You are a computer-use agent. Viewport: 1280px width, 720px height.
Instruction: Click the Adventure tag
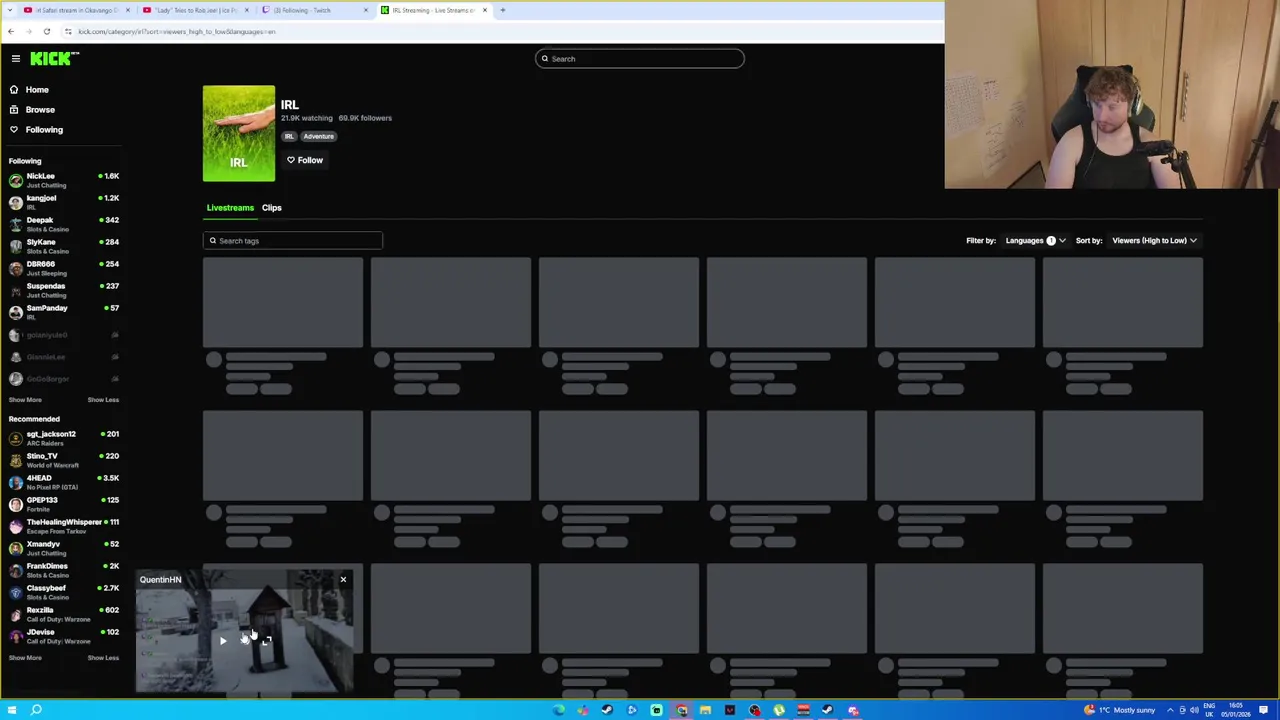pos(318,136)
